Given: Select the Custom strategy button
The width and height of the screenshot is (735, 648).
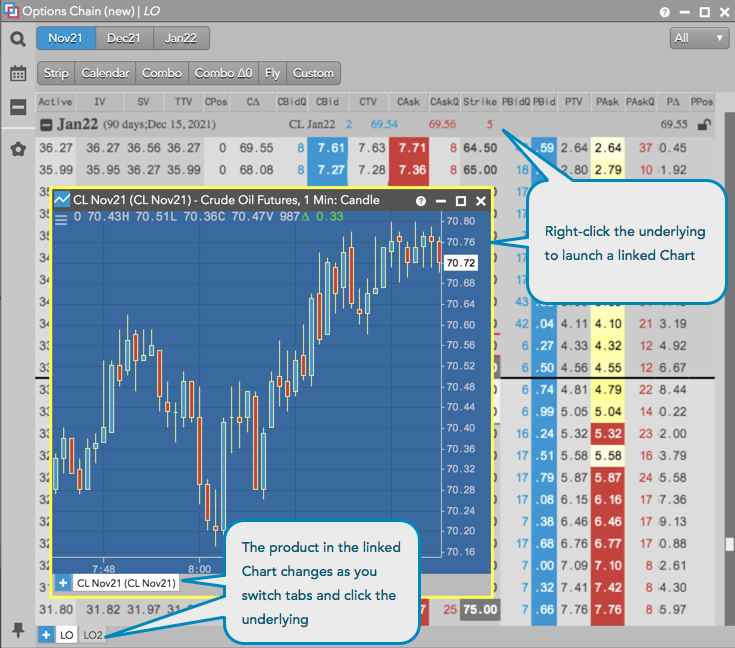Looking at the screenshot, I should tap(313, 73).
